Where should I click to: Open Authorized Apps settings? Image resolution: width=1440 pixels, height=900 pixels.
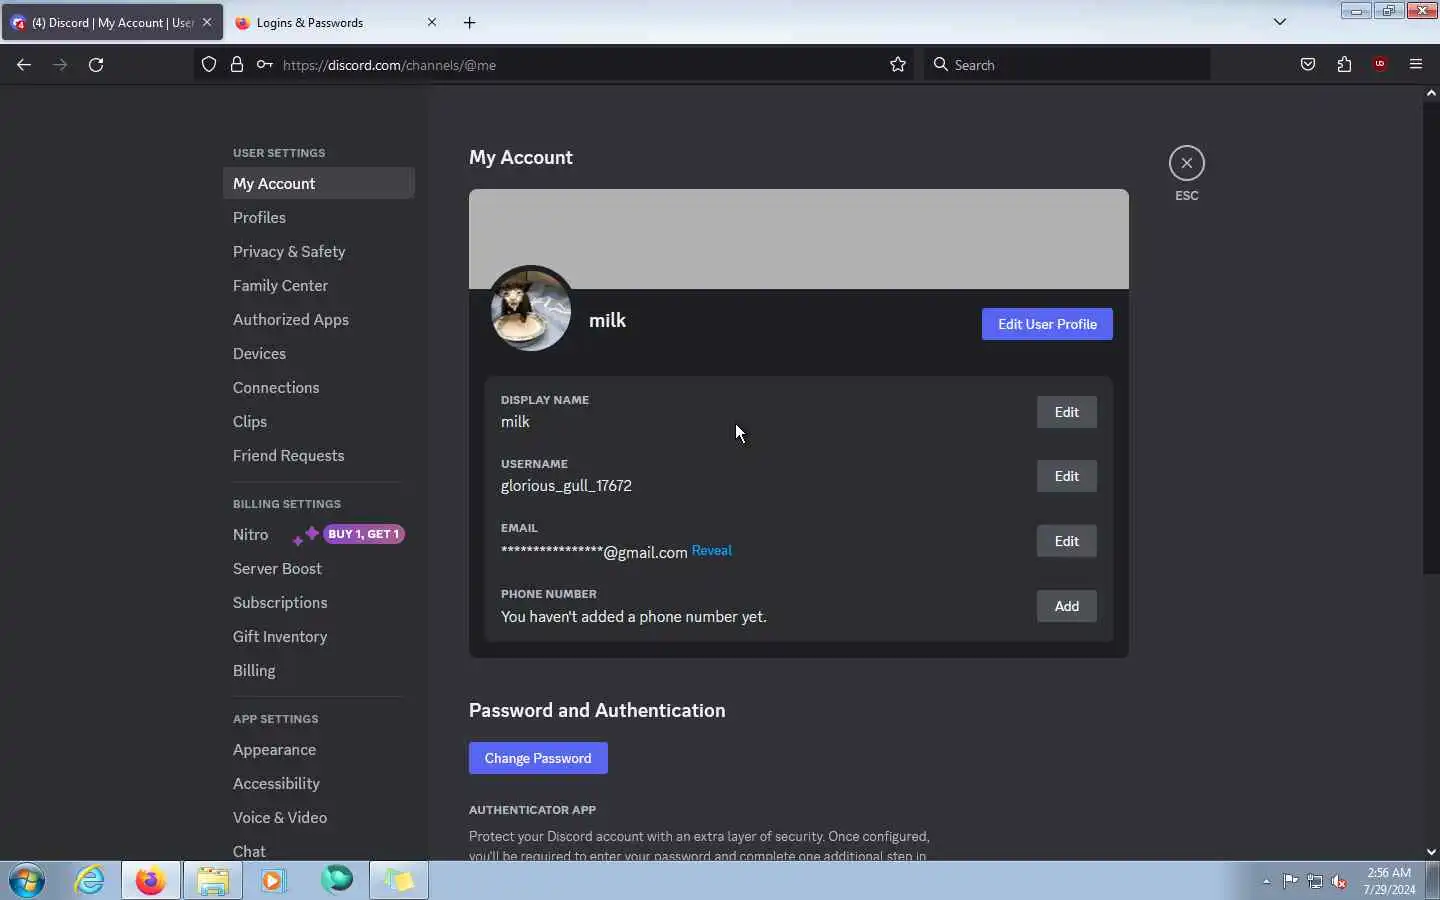pyautogui.click(x=318, y=319)
